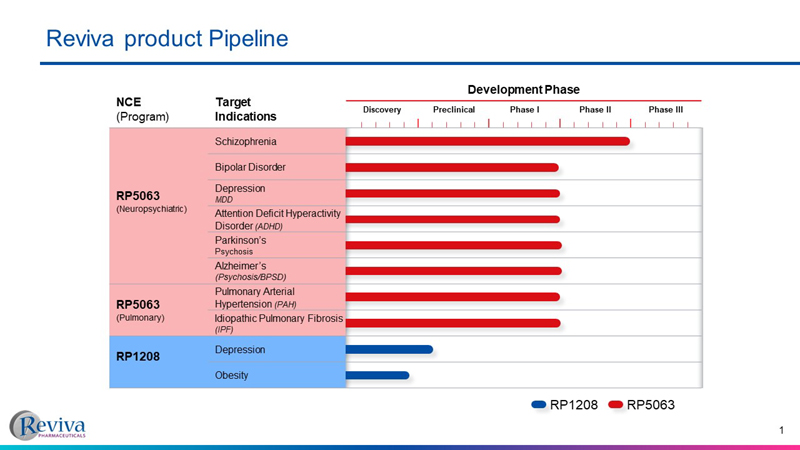This screenshot has height=450, width=800.
Task: Select the Phase III column header
Action: click(665, 109)
